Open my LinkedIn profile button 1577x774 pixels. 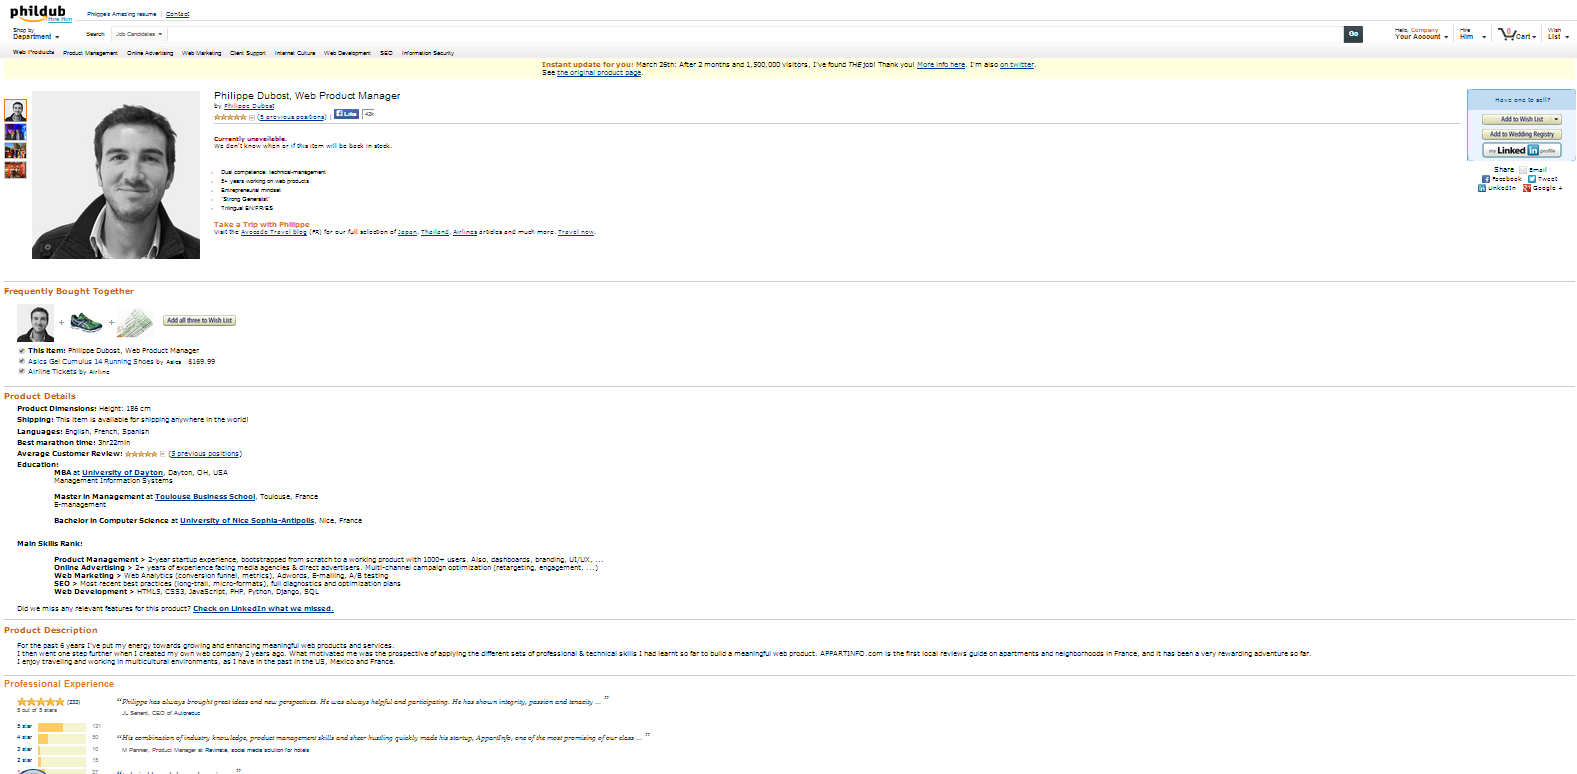(1522, 150)
